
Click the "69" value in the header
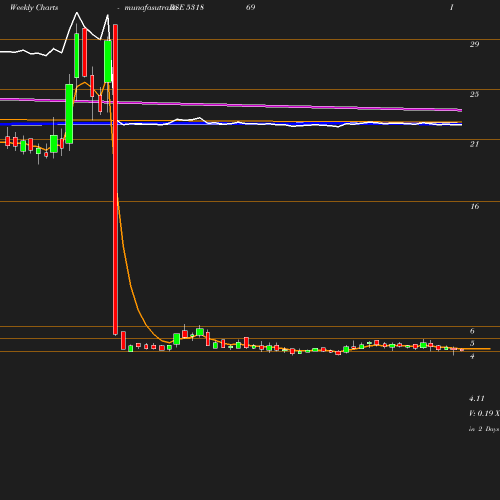pos(250,7)
